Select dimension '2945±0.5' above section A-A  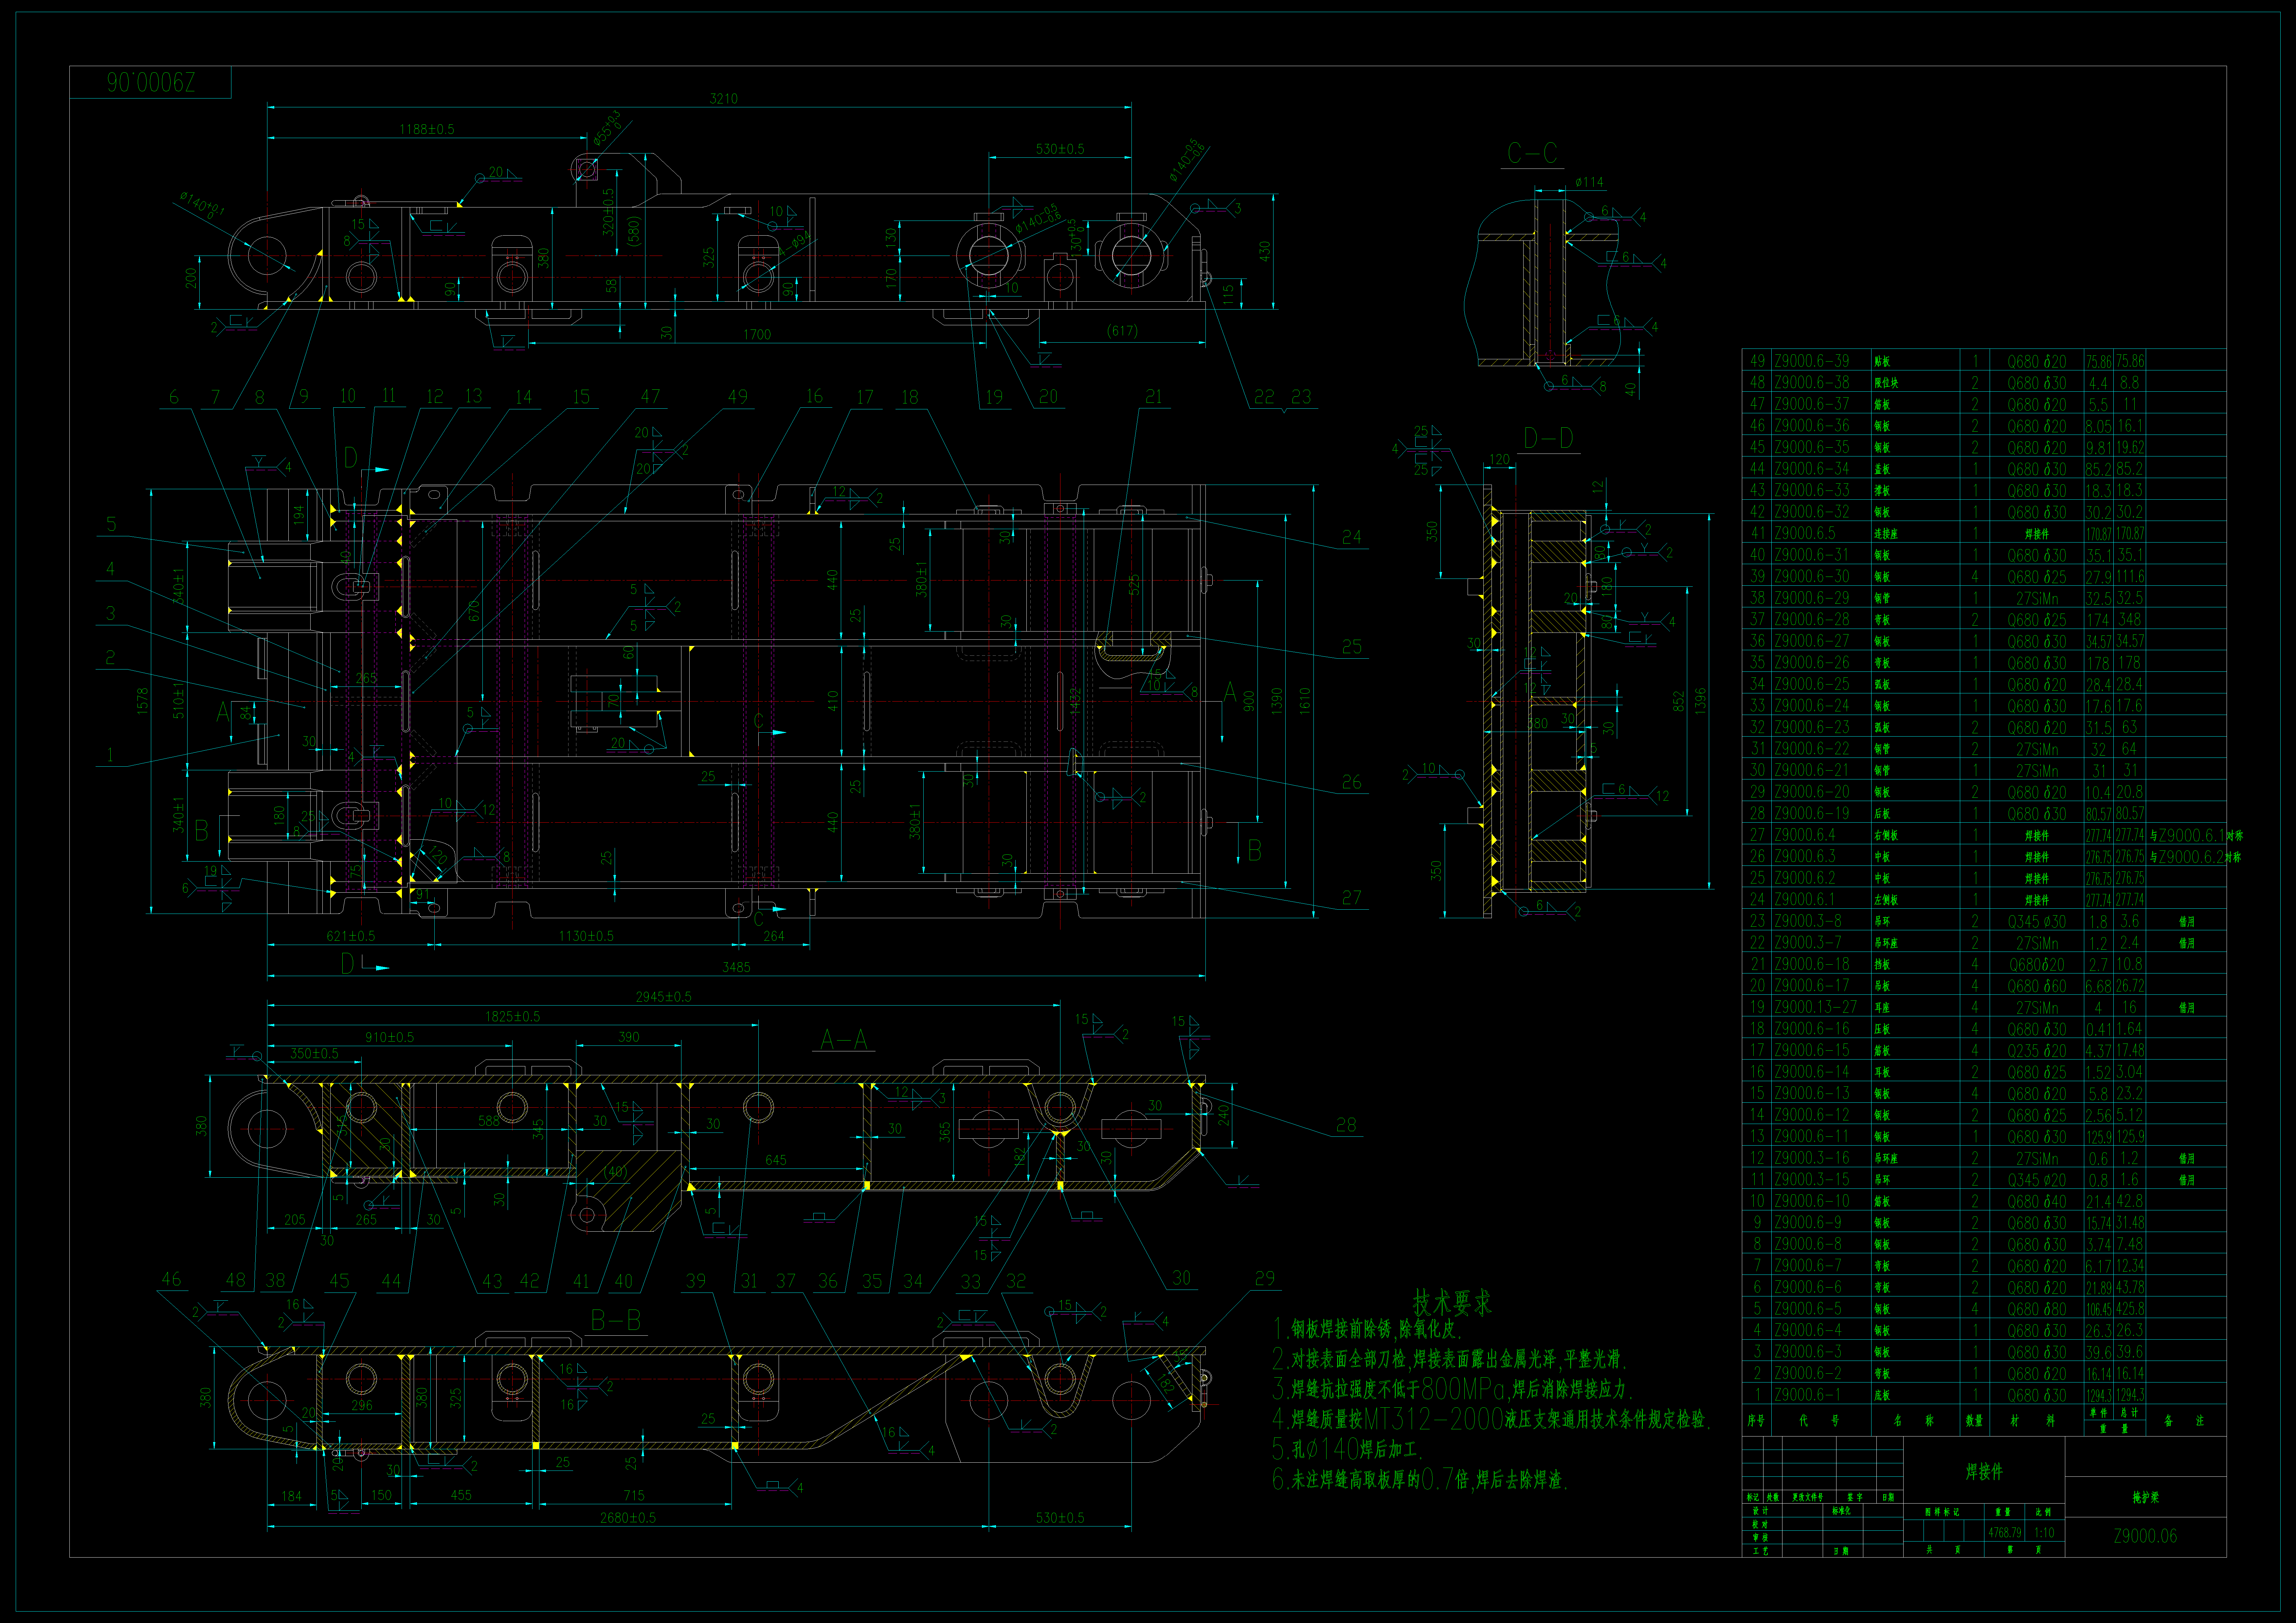point(664,997)
